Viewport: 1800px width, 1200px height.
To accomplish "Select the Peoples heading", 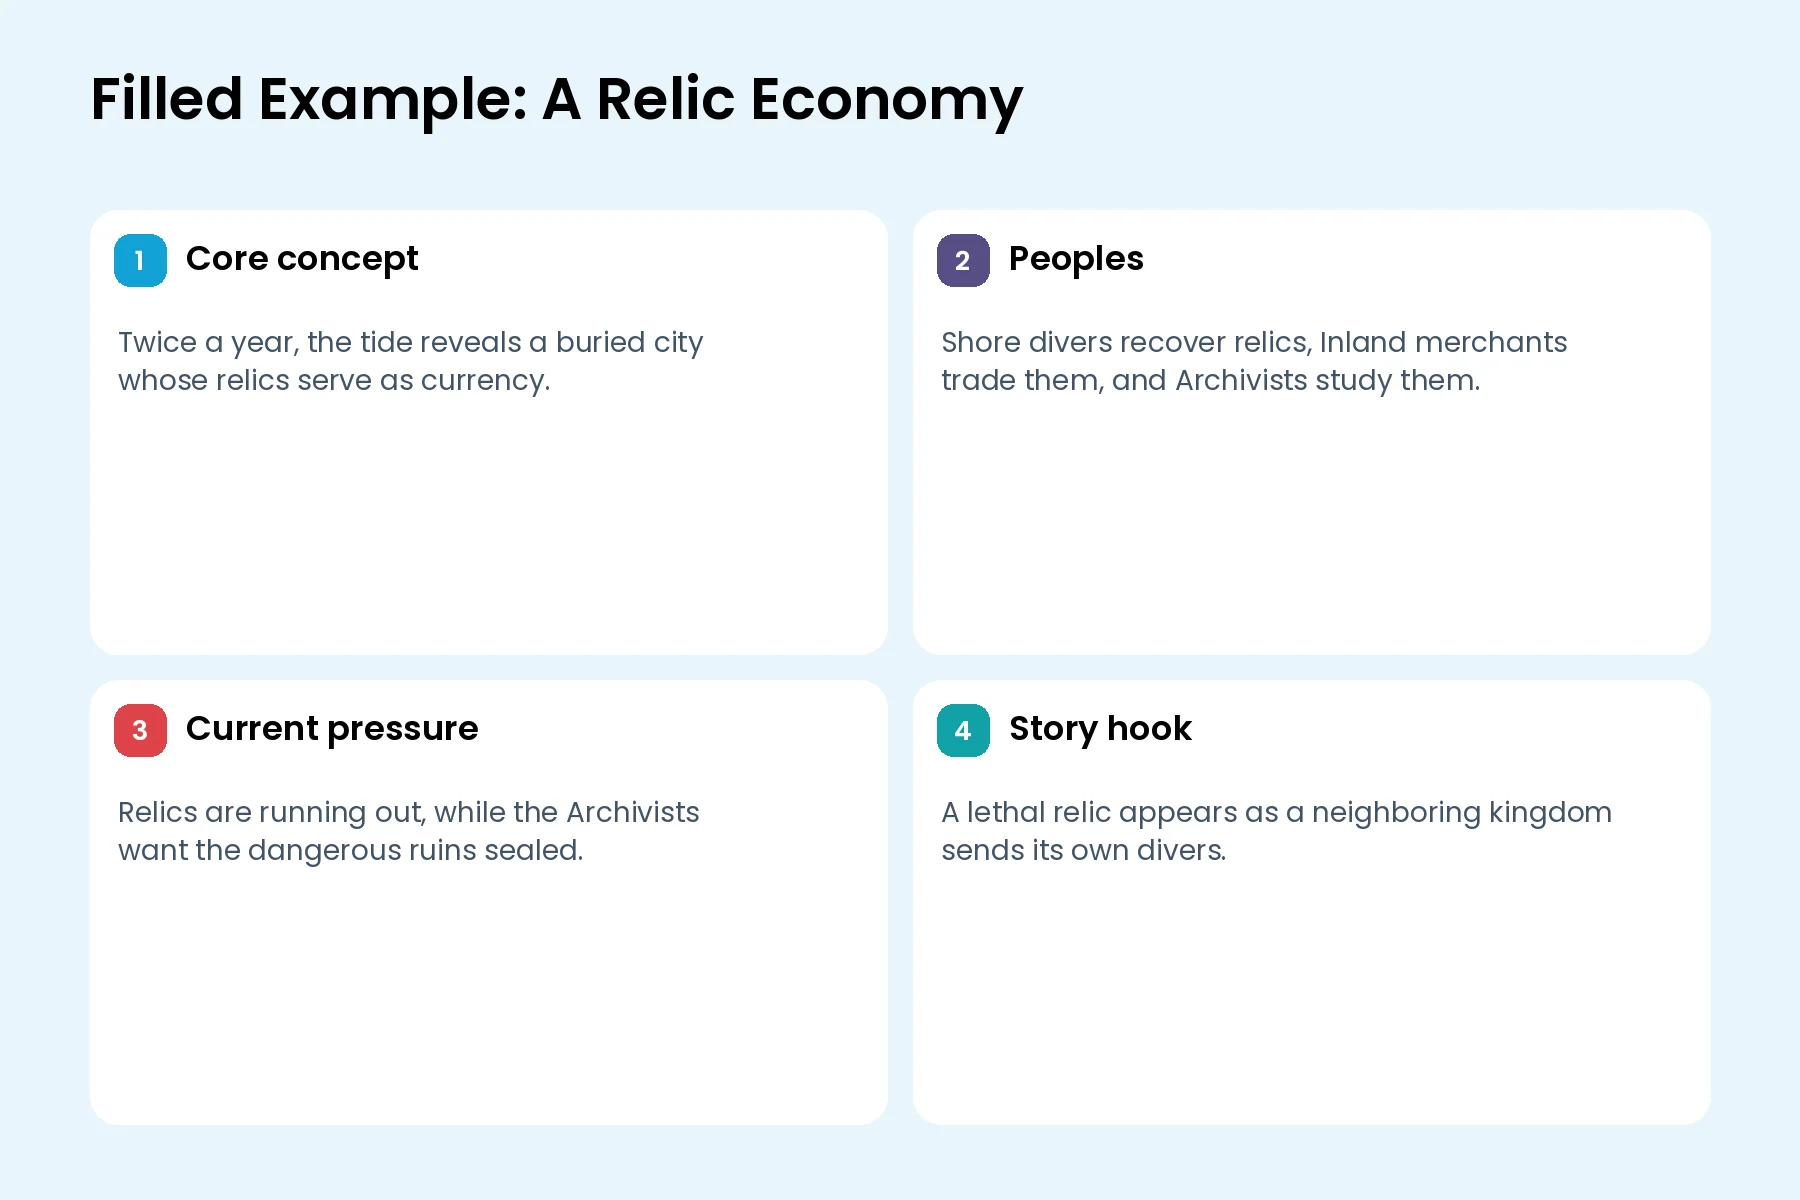I will coord(1076,259).
